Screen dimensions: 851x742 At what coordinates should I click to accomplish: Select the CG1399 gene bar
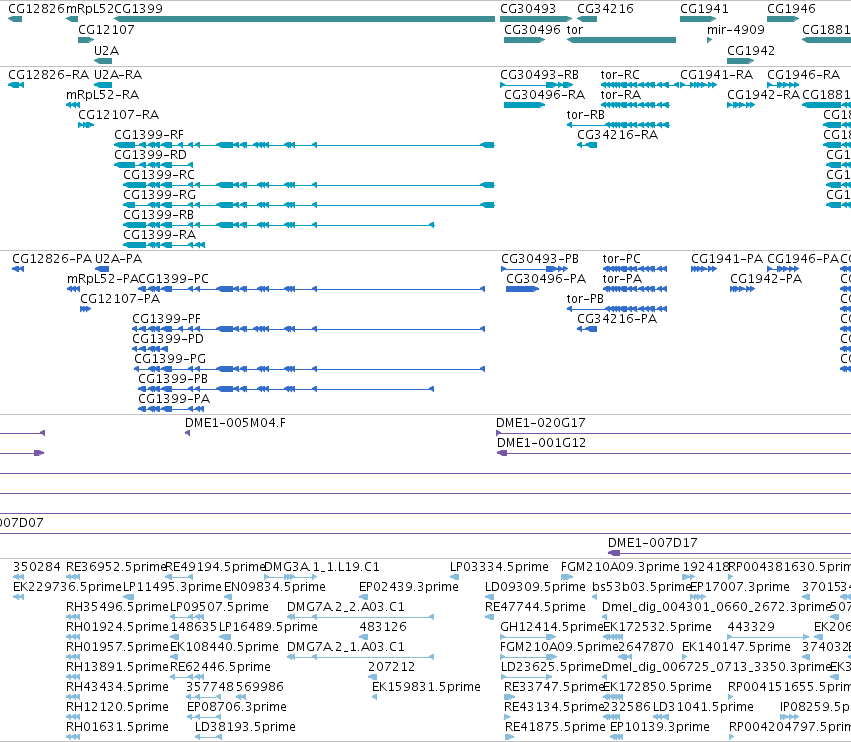click(304, 19)
